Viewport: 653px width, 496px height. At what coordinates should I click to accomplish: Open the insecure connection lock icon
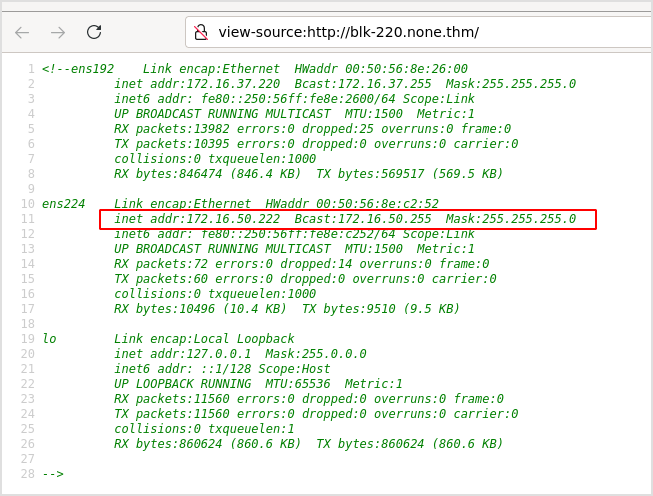coord(201,32)
